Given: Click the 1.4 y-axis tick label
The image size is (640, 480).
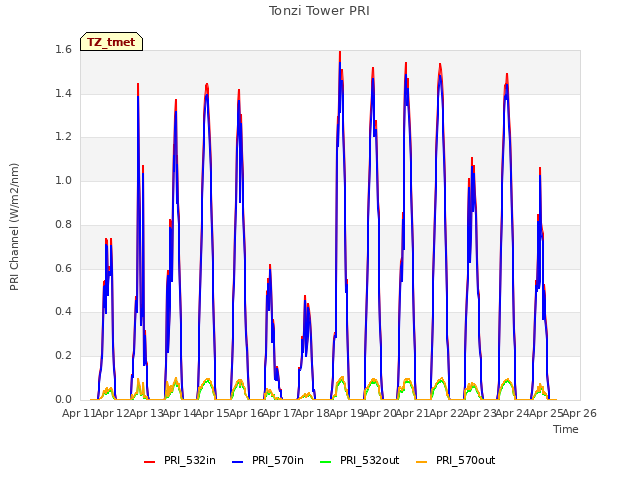Looking at the screenshot, I should tap(63, 93).
